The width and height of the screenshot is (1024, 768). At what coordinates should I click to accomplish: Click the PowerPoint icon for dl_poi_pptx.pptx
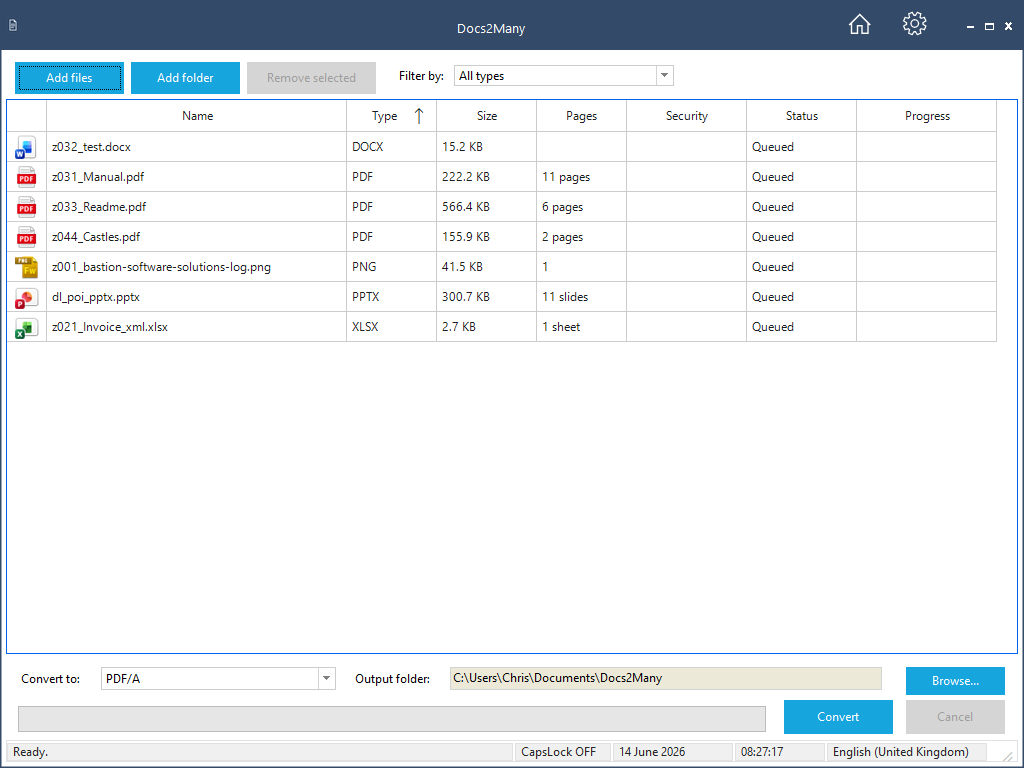tap(26, 297)
